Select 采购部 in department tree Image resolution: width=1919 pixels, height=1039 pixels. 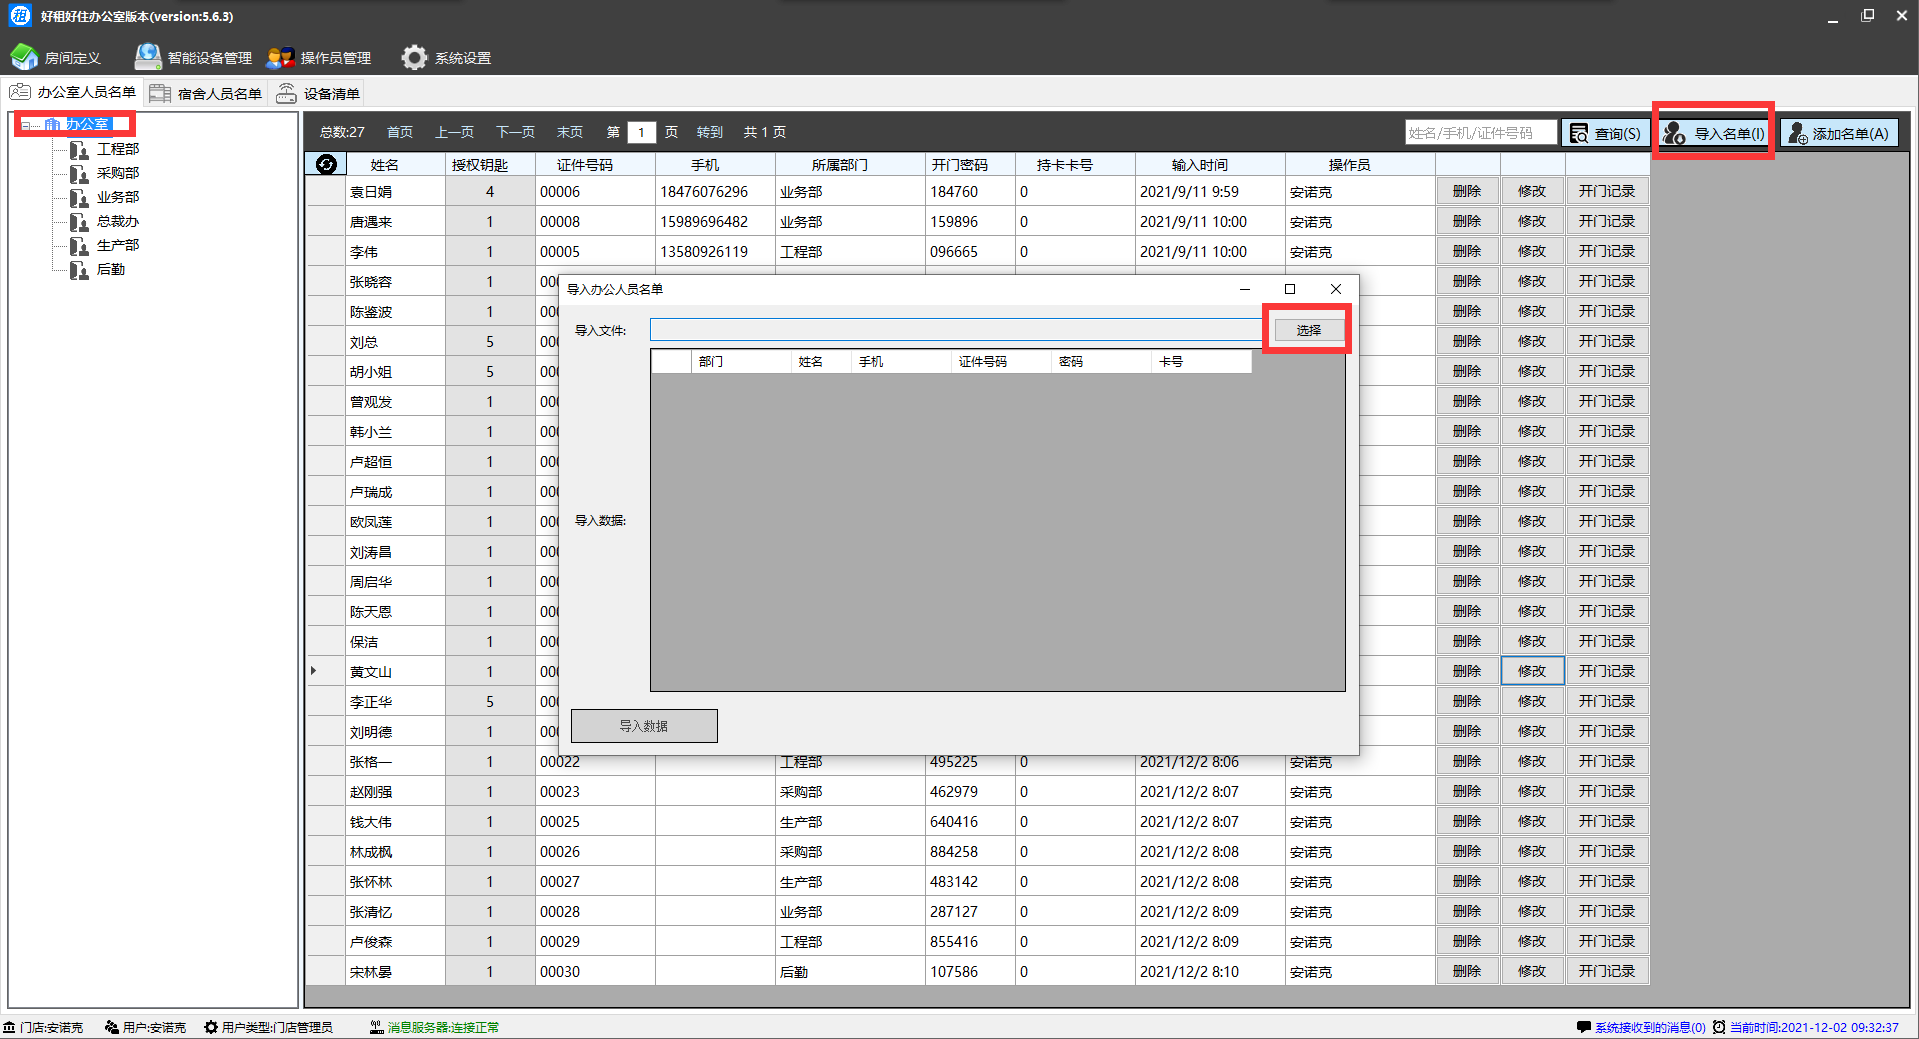[x=118, y=173]
